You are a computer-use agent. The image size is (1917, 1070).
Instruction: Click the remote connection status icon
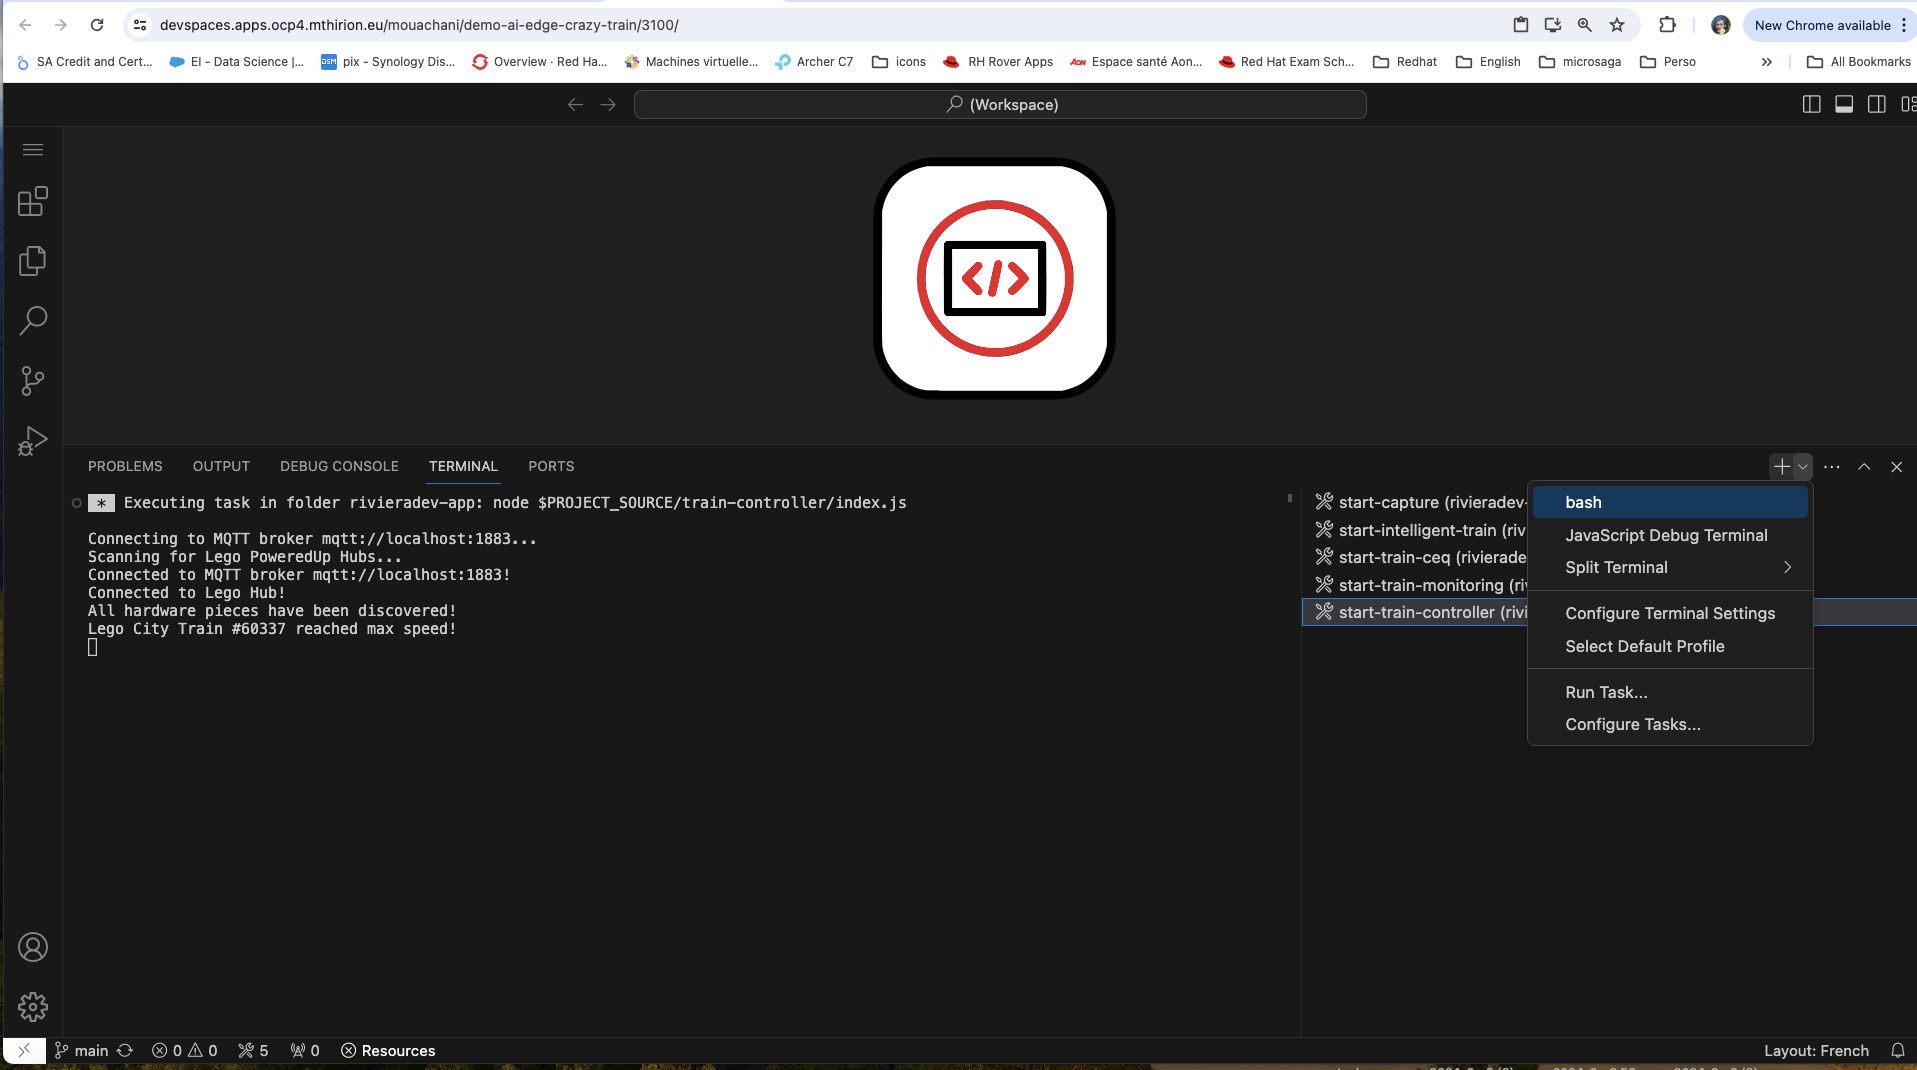(24, 1050)
